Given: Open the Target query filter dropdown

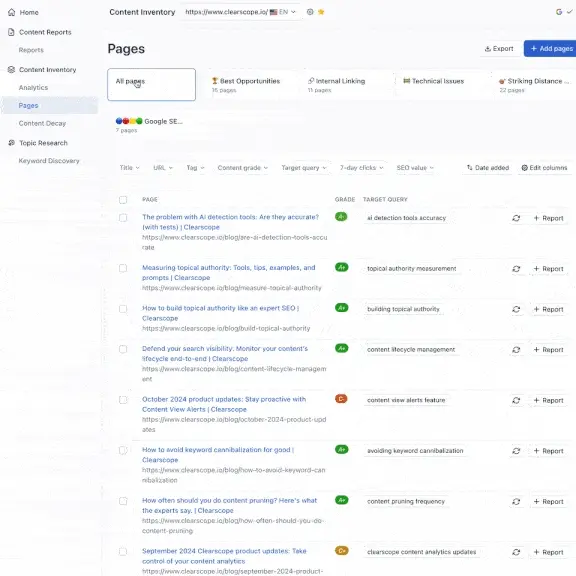Looking at the screenshot, I should pyautogui.click(x=304, y=168).
